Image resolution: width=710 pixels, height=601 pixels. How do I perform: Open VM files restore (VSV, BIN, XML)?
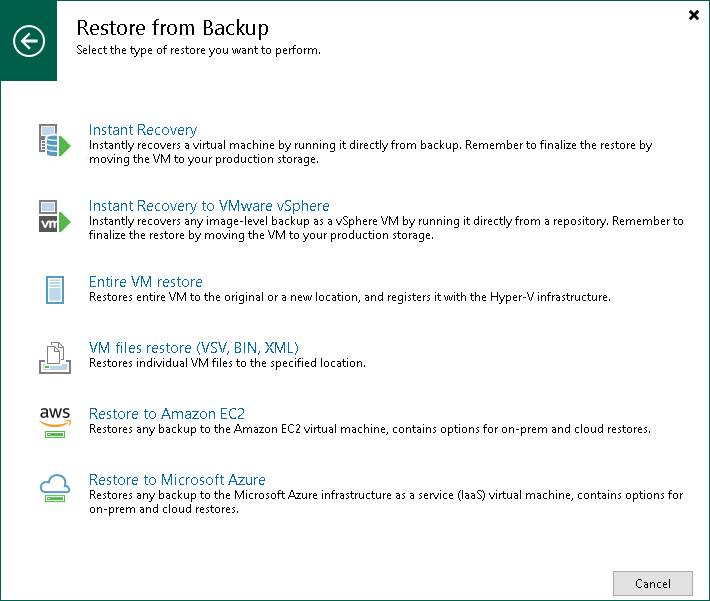(193, 348)
